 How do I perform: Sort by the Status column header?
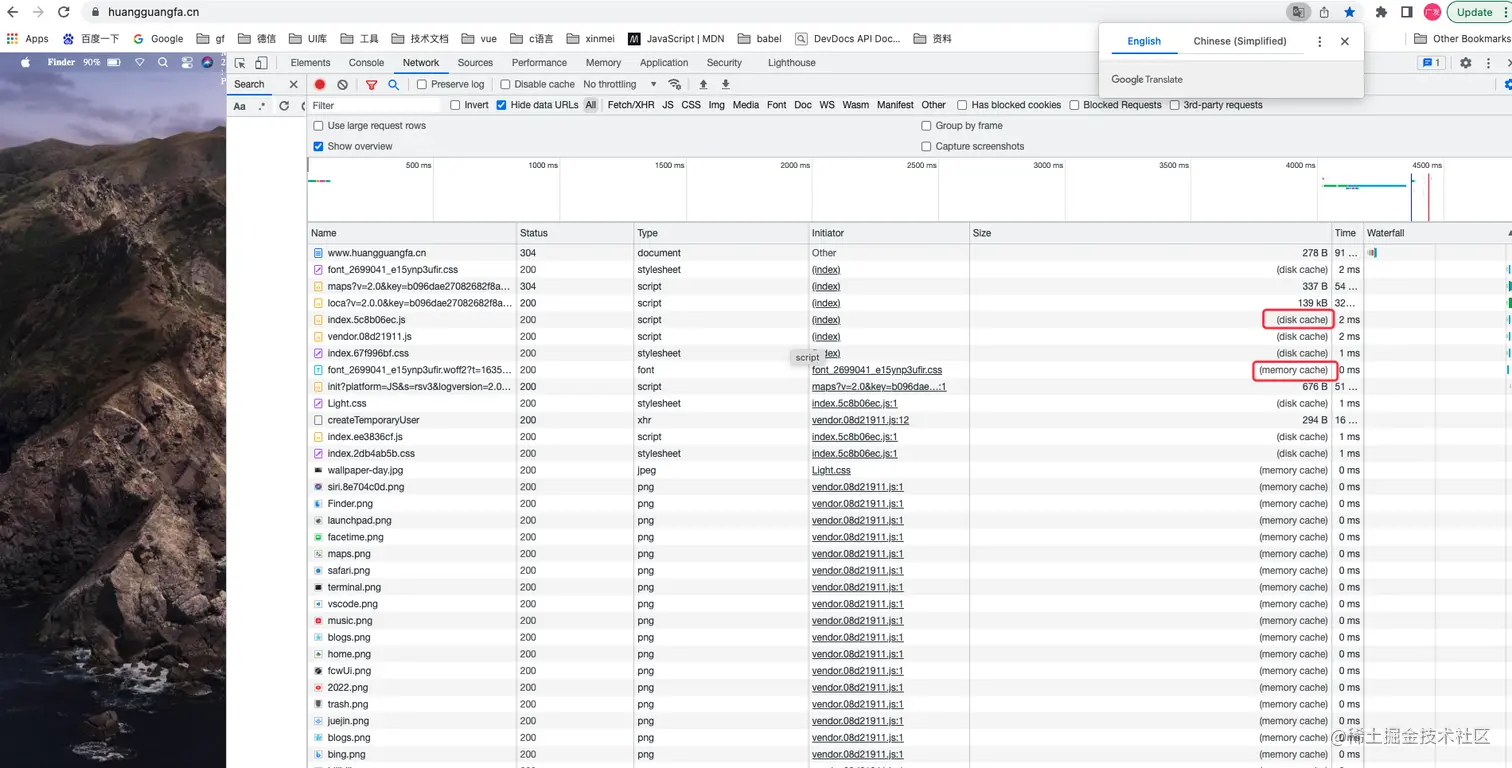coord(575,233)
